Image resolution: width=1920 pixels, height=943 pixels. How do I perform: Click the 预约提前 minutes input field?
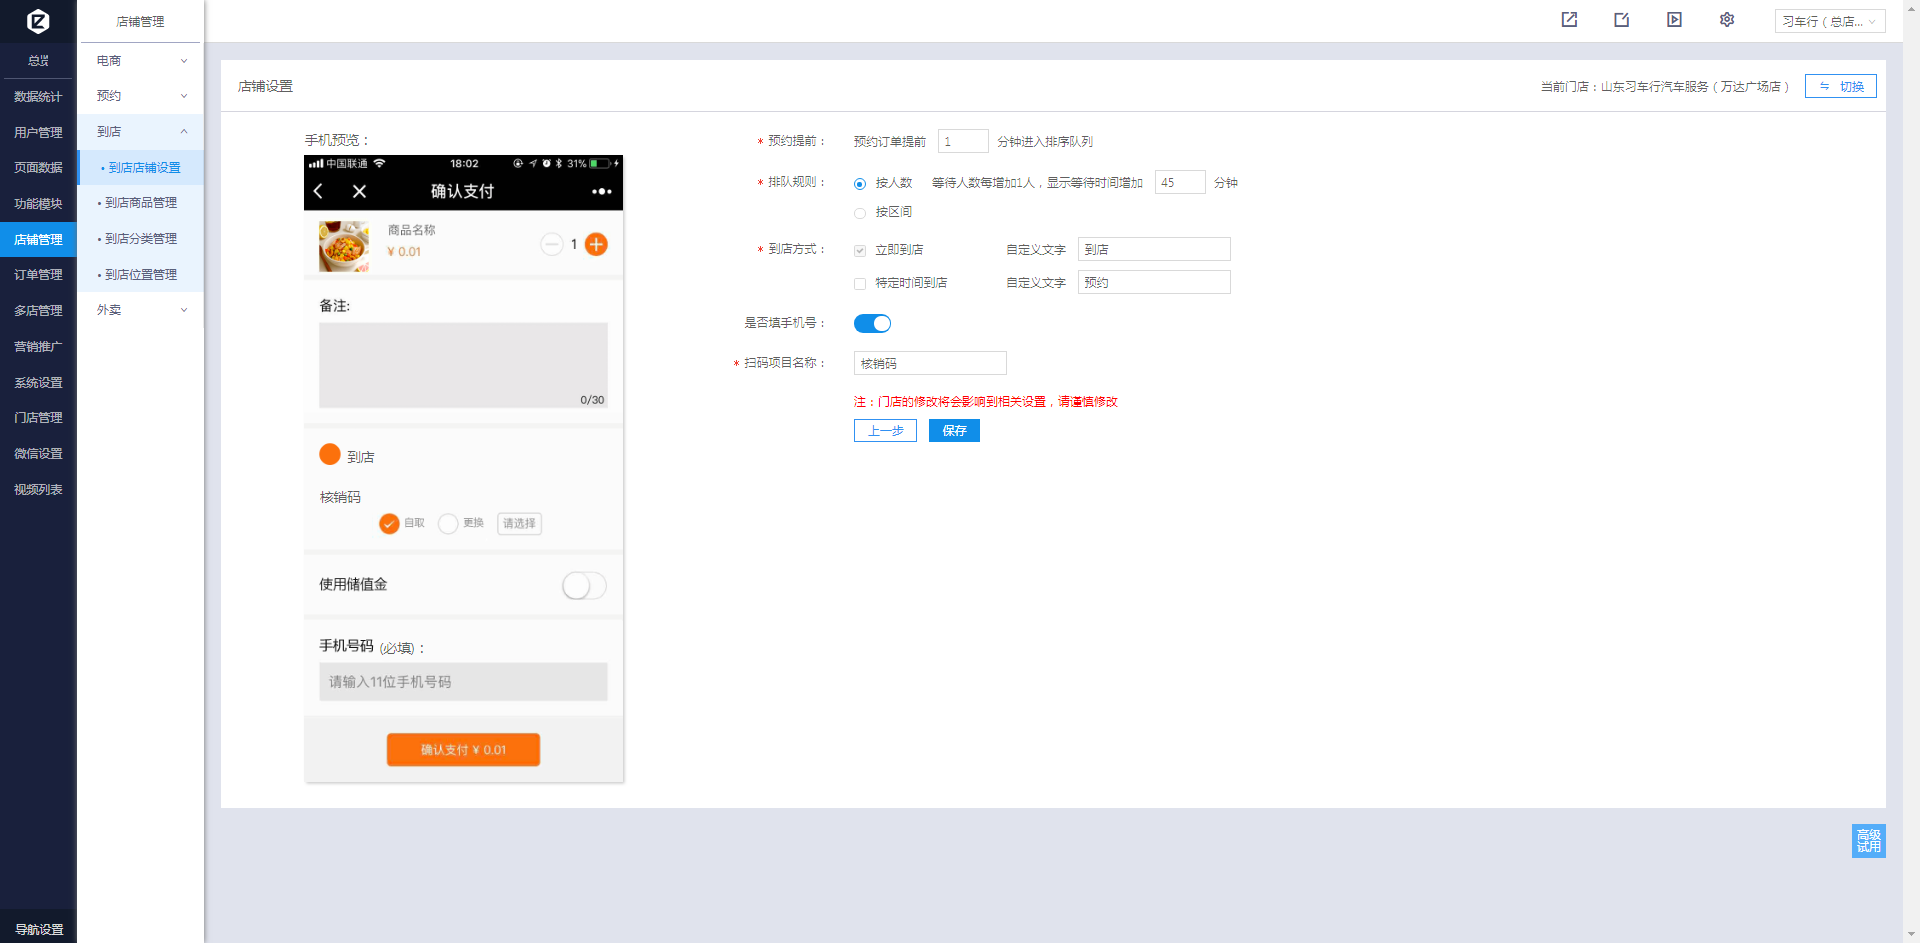[963, 142]
